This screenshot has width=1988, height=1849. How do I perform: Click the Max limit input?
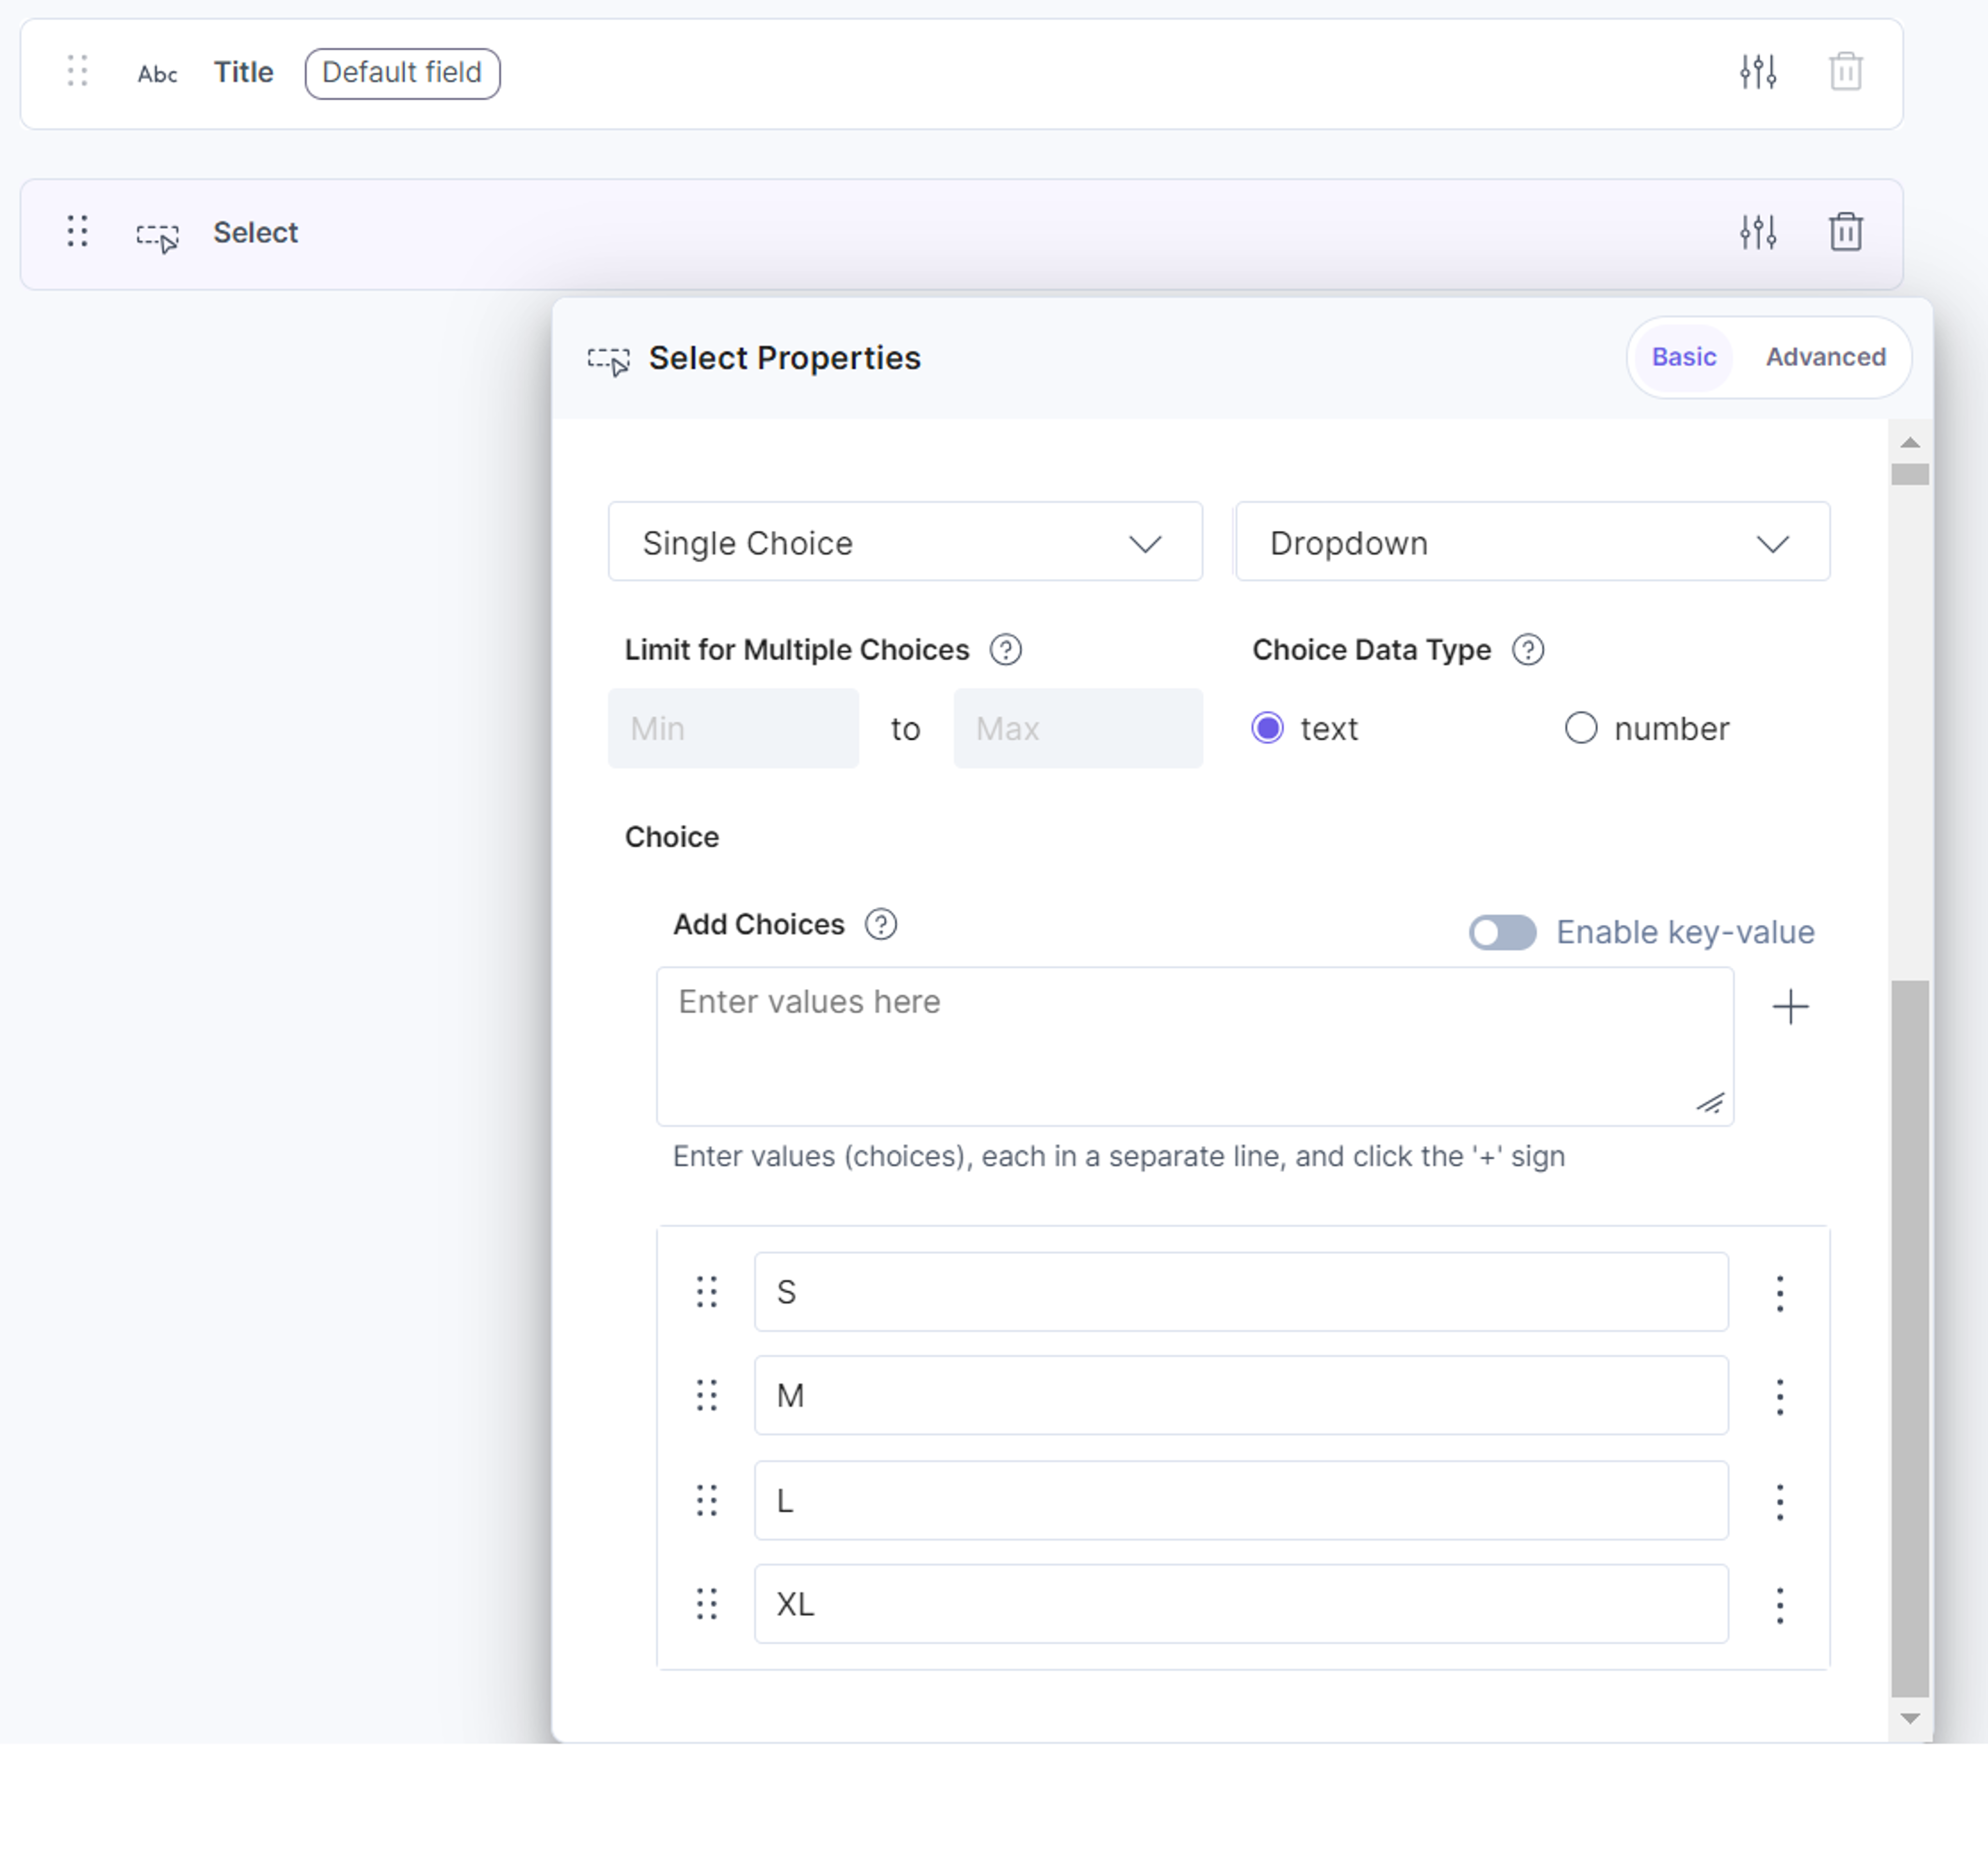1078,728
